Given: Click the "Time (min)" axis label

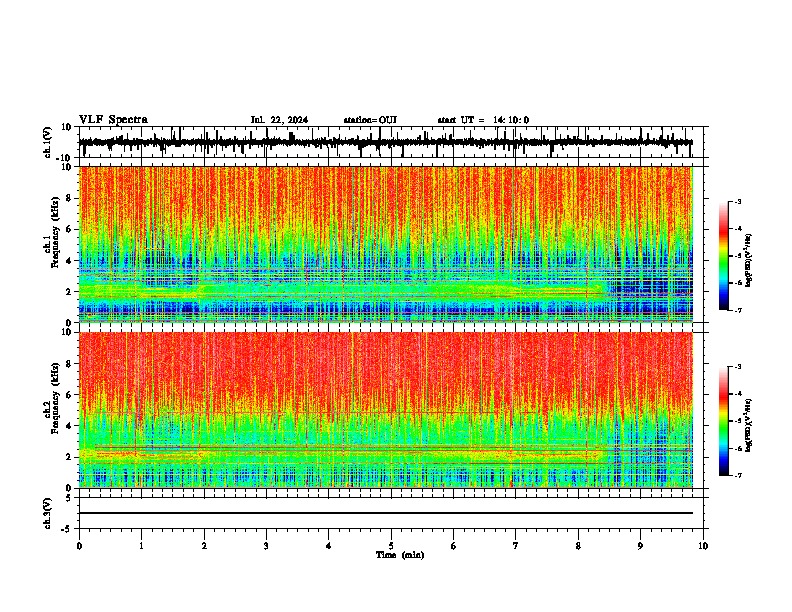Looking at the screenshot, I should 400,555.
